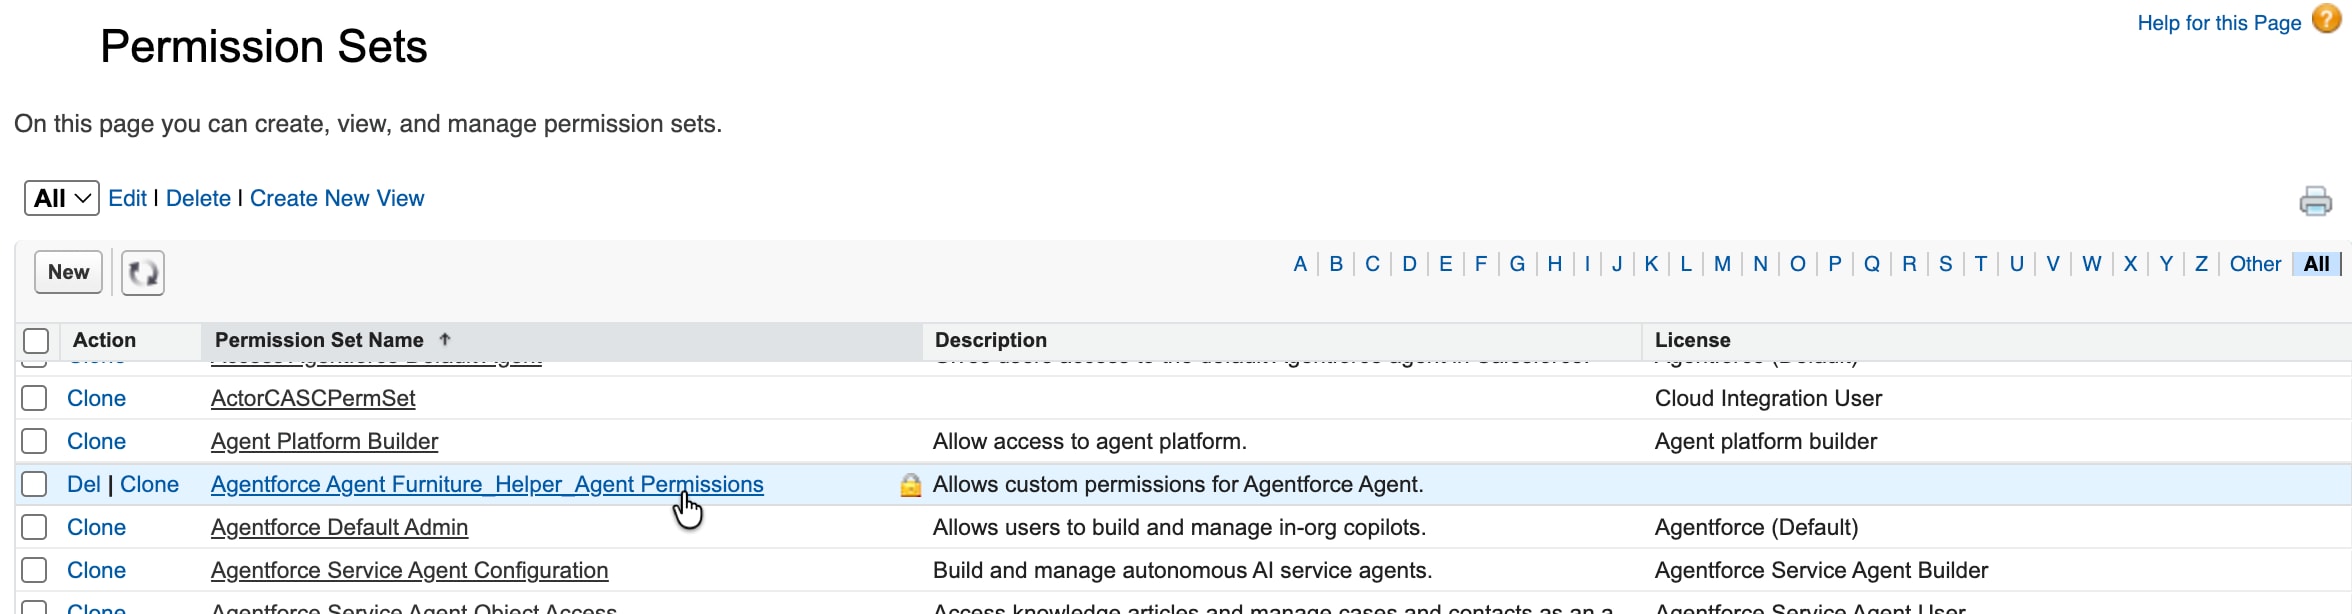Toggle the select-all header checkbox
Image resolution: width=2352 pixels, height=614 pixels.
coord(36,341)
